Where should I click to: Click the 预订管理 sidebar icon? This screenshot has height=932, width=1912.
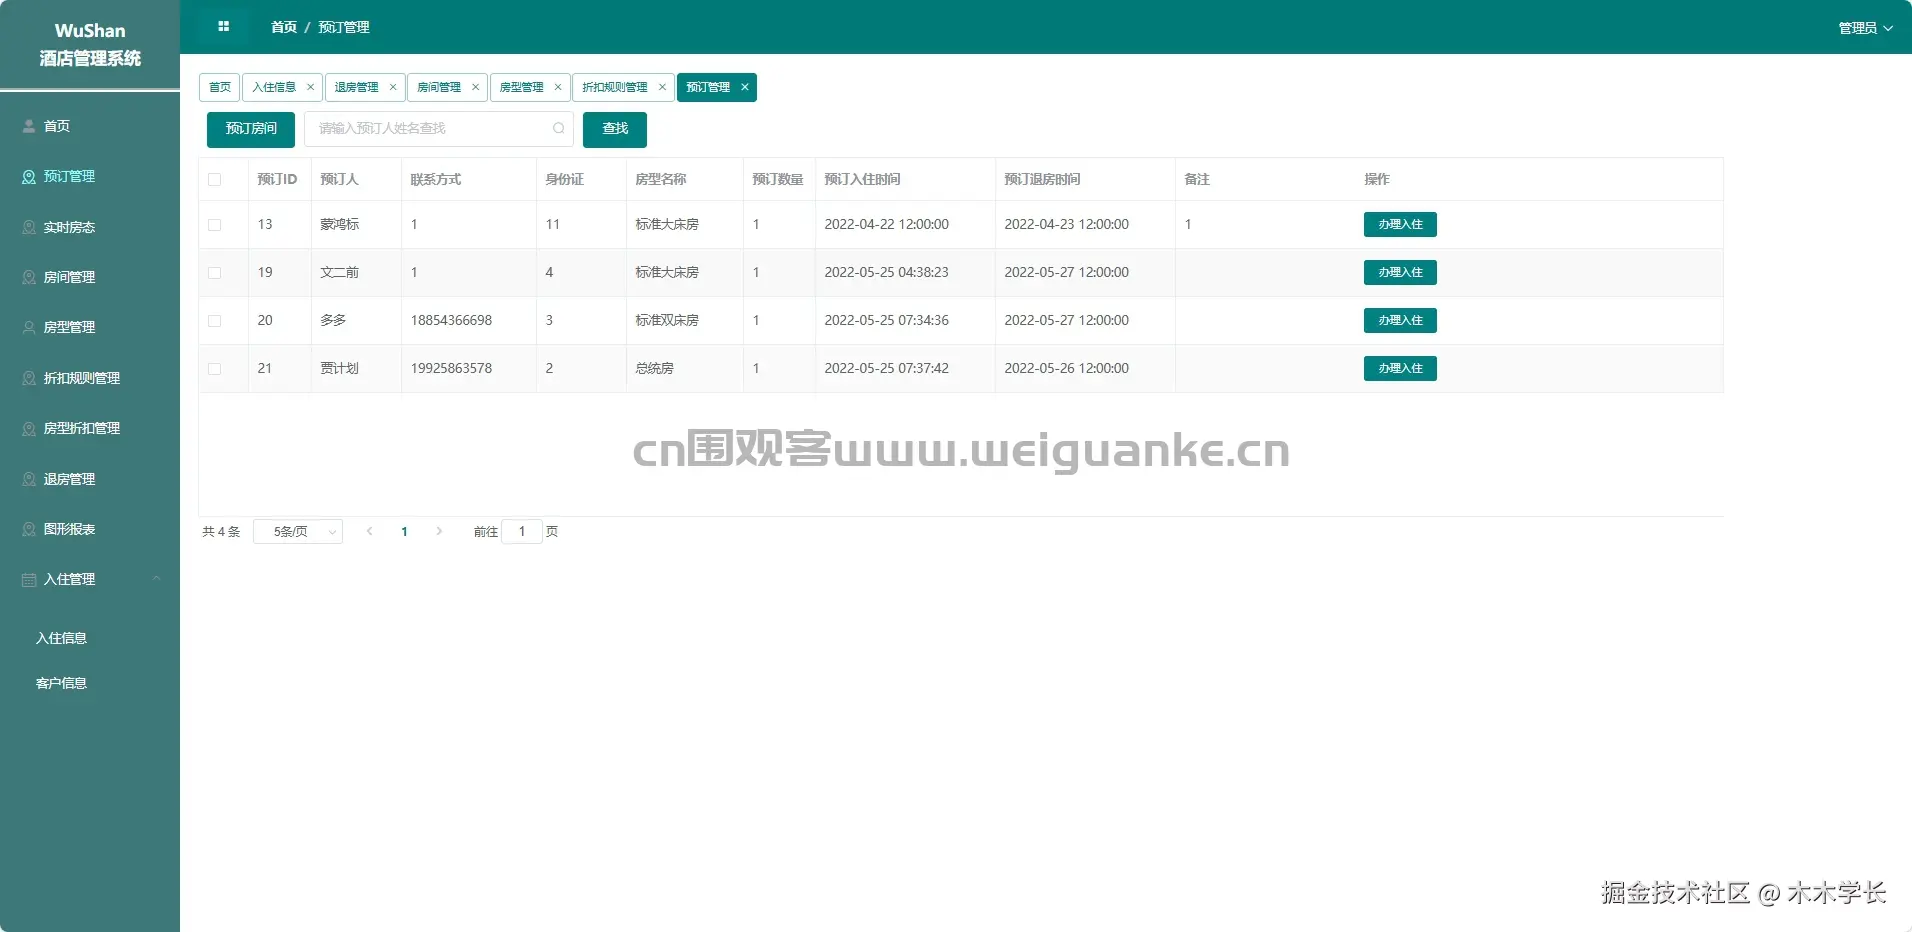[x=29, y=177]
